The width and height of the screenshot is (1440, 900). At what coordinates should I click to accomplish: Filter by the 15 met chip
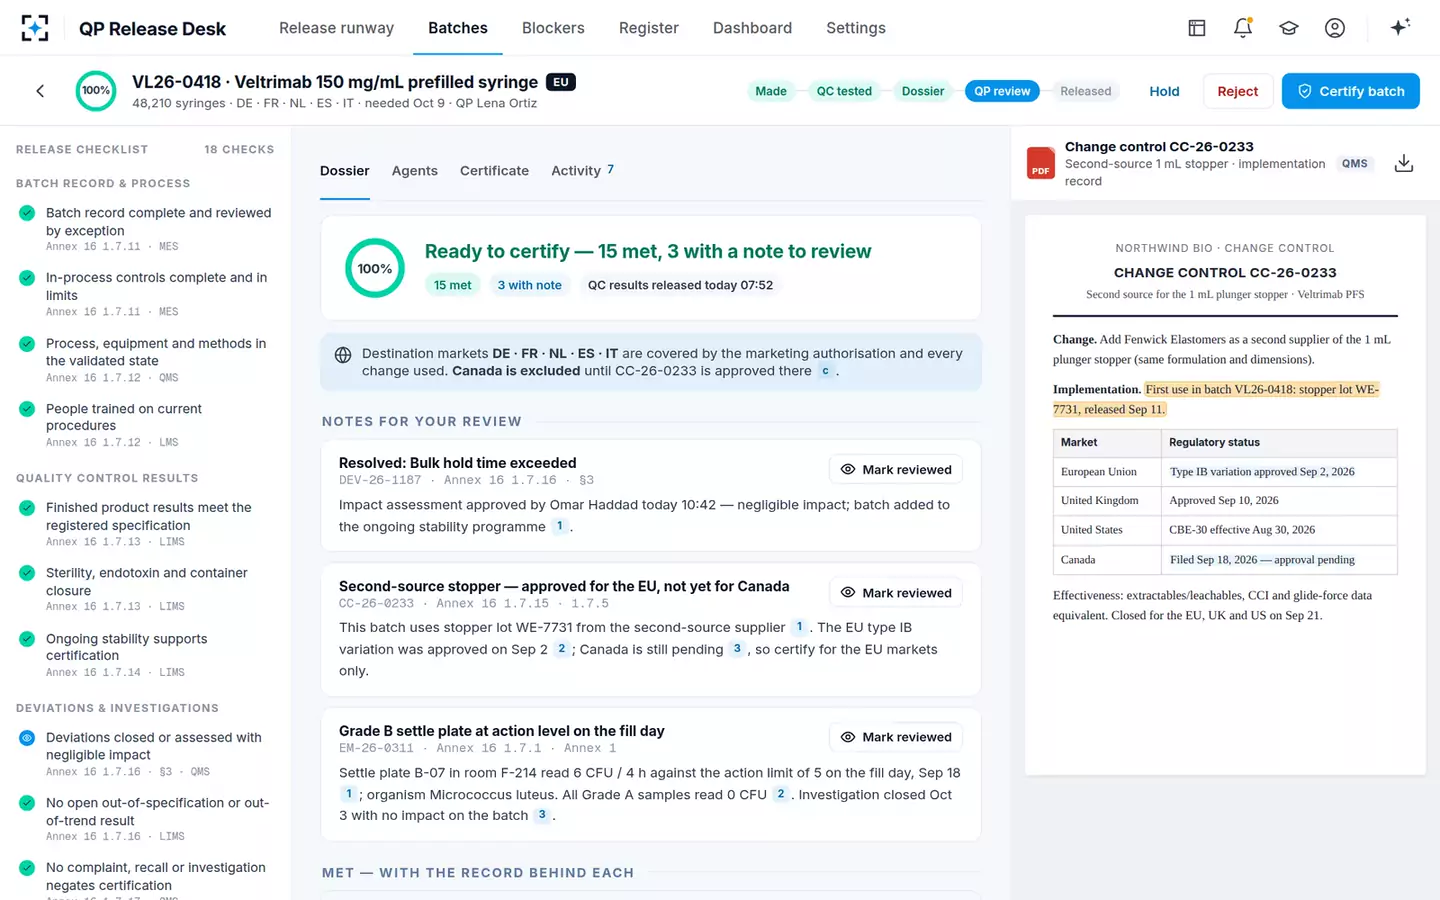(x=452, y=285)
